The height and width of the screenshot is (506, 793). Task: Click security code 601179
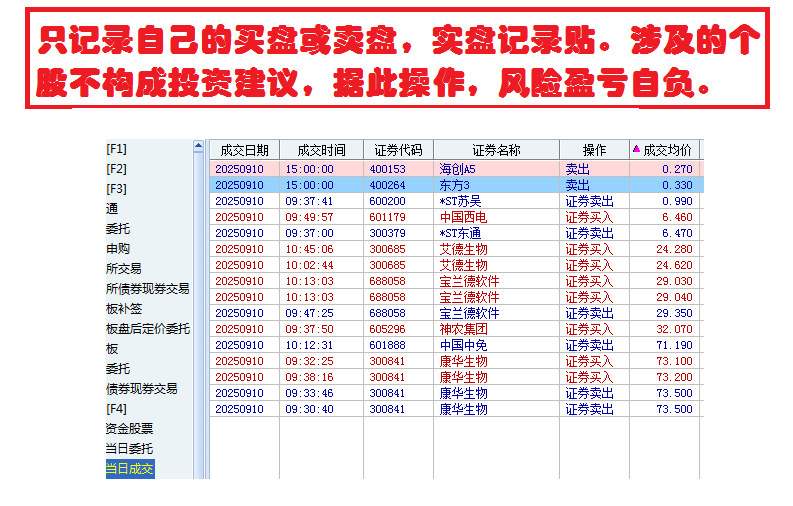point(387,217)
